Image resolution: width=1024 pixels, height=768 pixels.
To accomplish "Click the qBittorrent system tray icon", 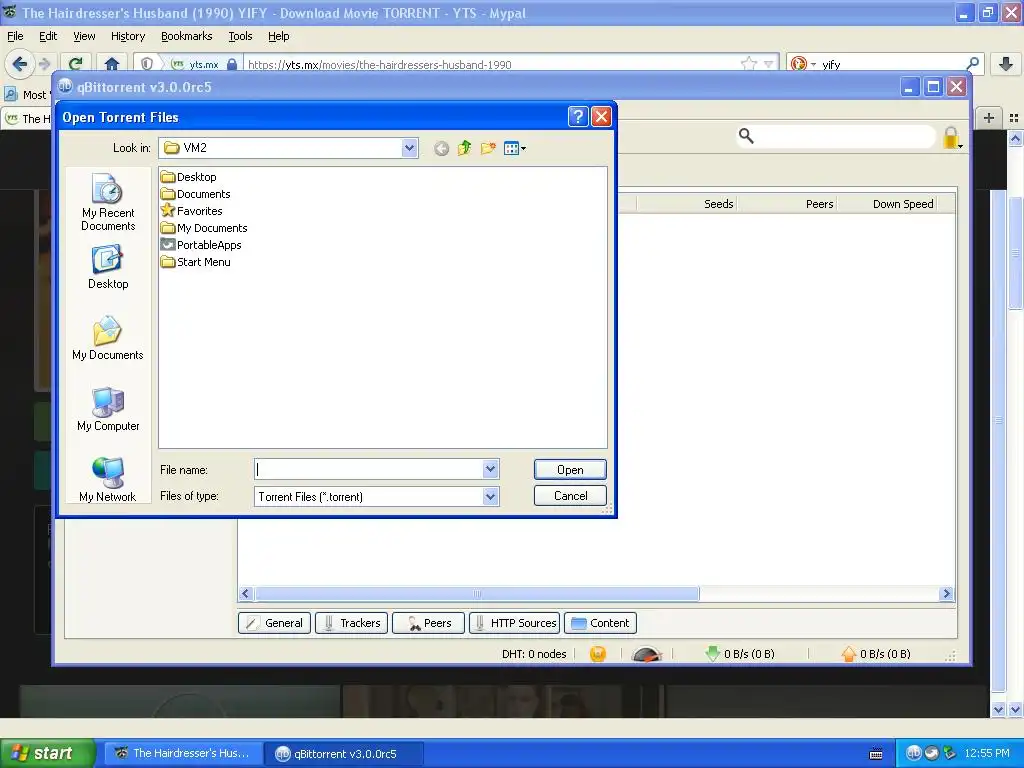I will click(914, 753).
